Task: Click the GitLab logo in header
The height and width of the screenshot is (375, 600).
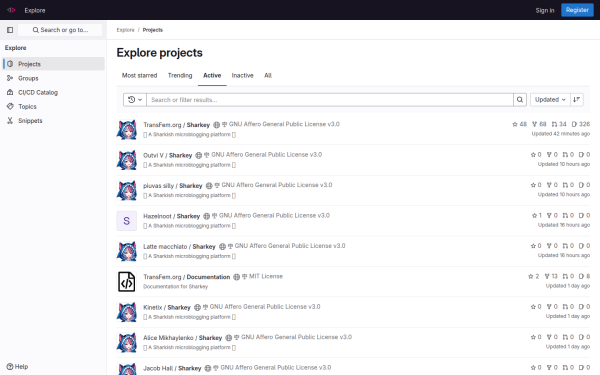Action: tap(11, 10)
